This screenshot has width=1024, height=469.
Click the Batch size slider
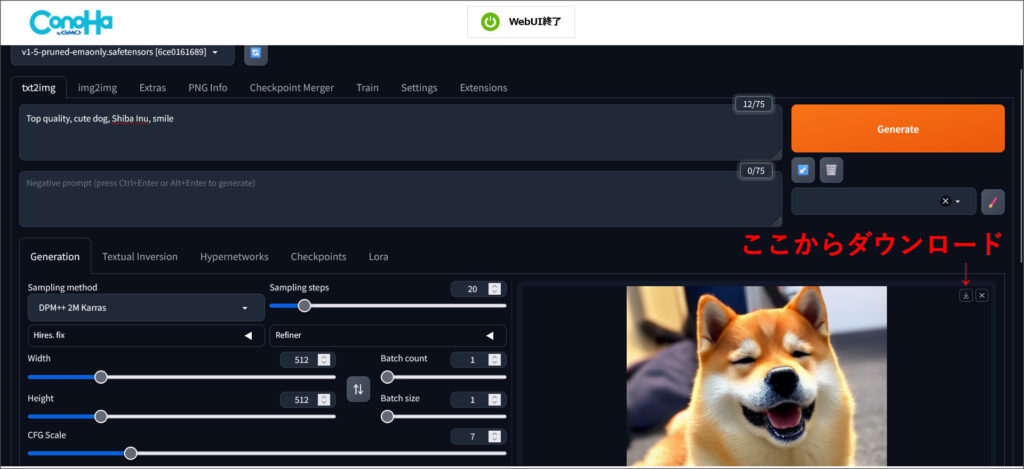(443, 416)
